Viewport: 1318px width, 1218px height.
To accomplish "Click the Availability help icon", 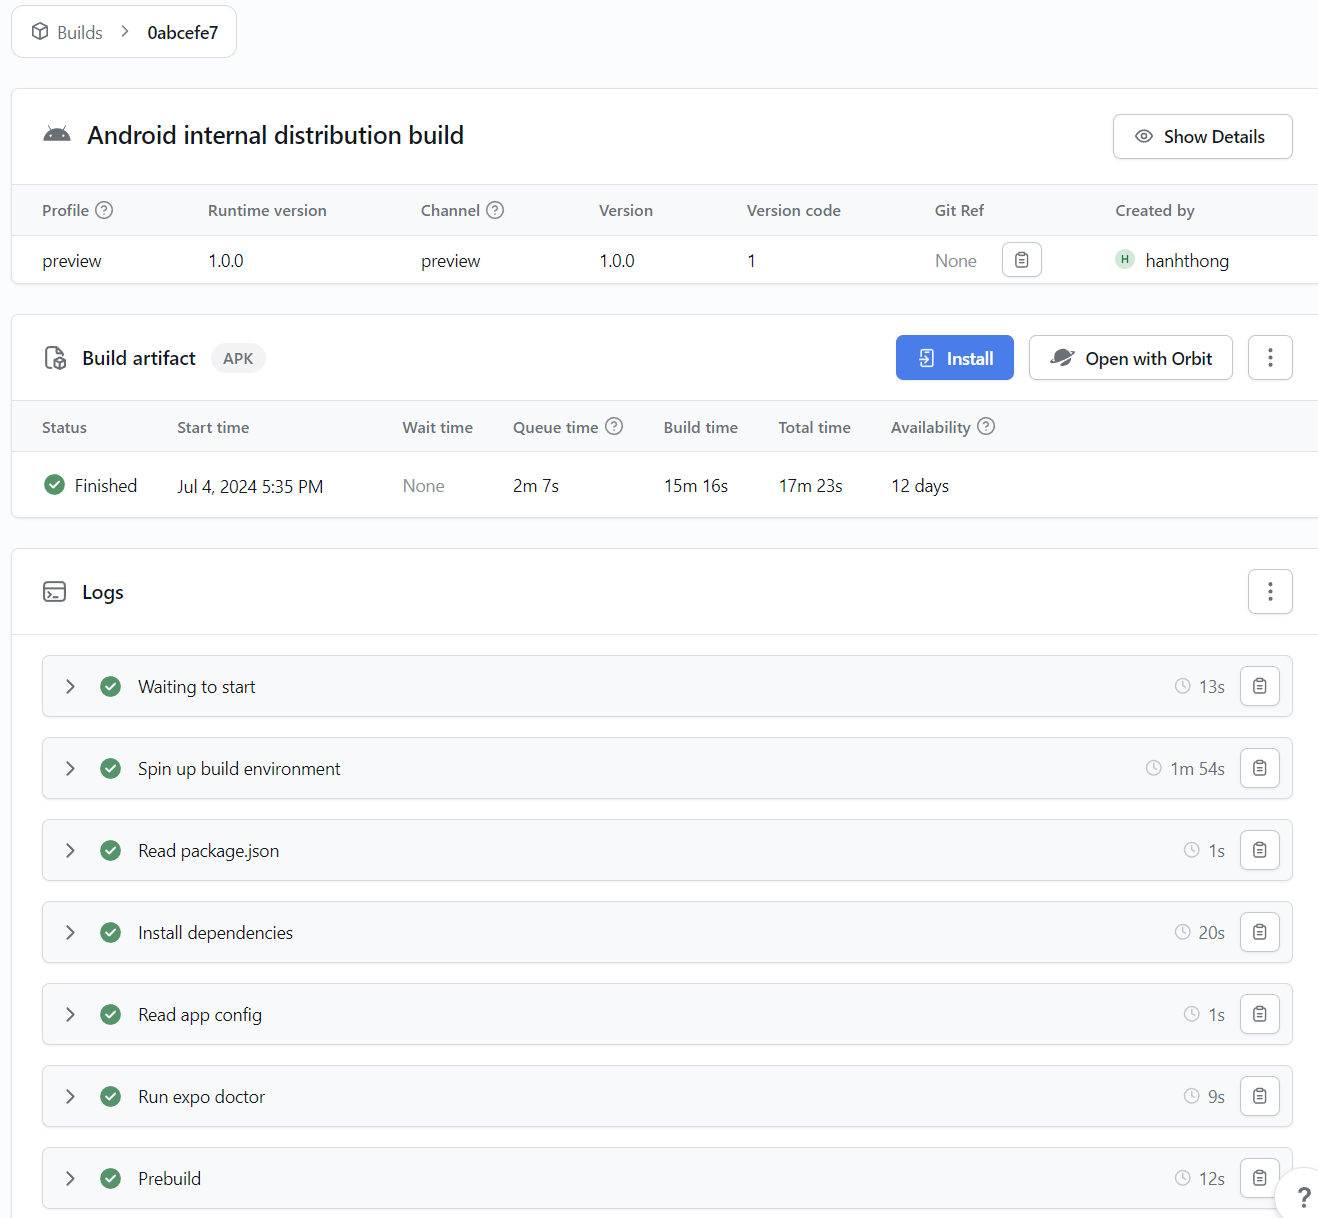I will click(x=986, y=427).
